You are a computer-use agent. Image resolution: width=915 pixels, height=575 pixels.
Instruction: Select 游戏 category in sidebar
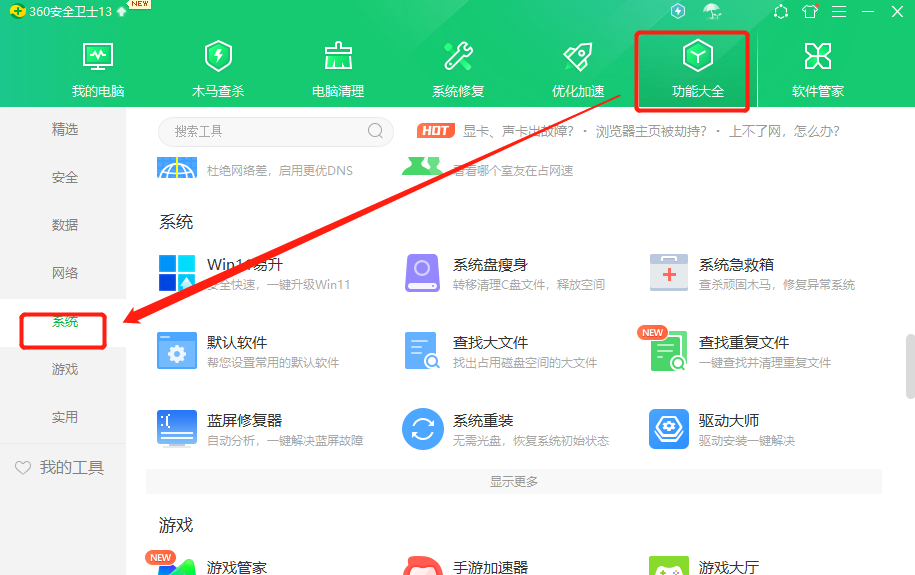65,369
